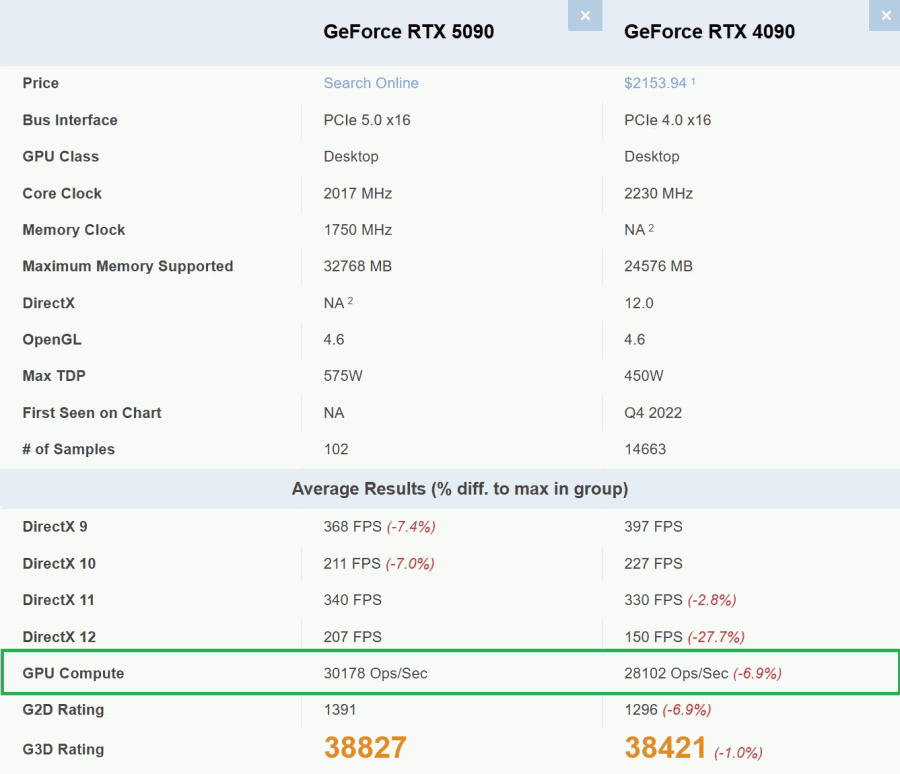Click the 1391 G2D rating value
900x774 pixels.
pos(340,710)
